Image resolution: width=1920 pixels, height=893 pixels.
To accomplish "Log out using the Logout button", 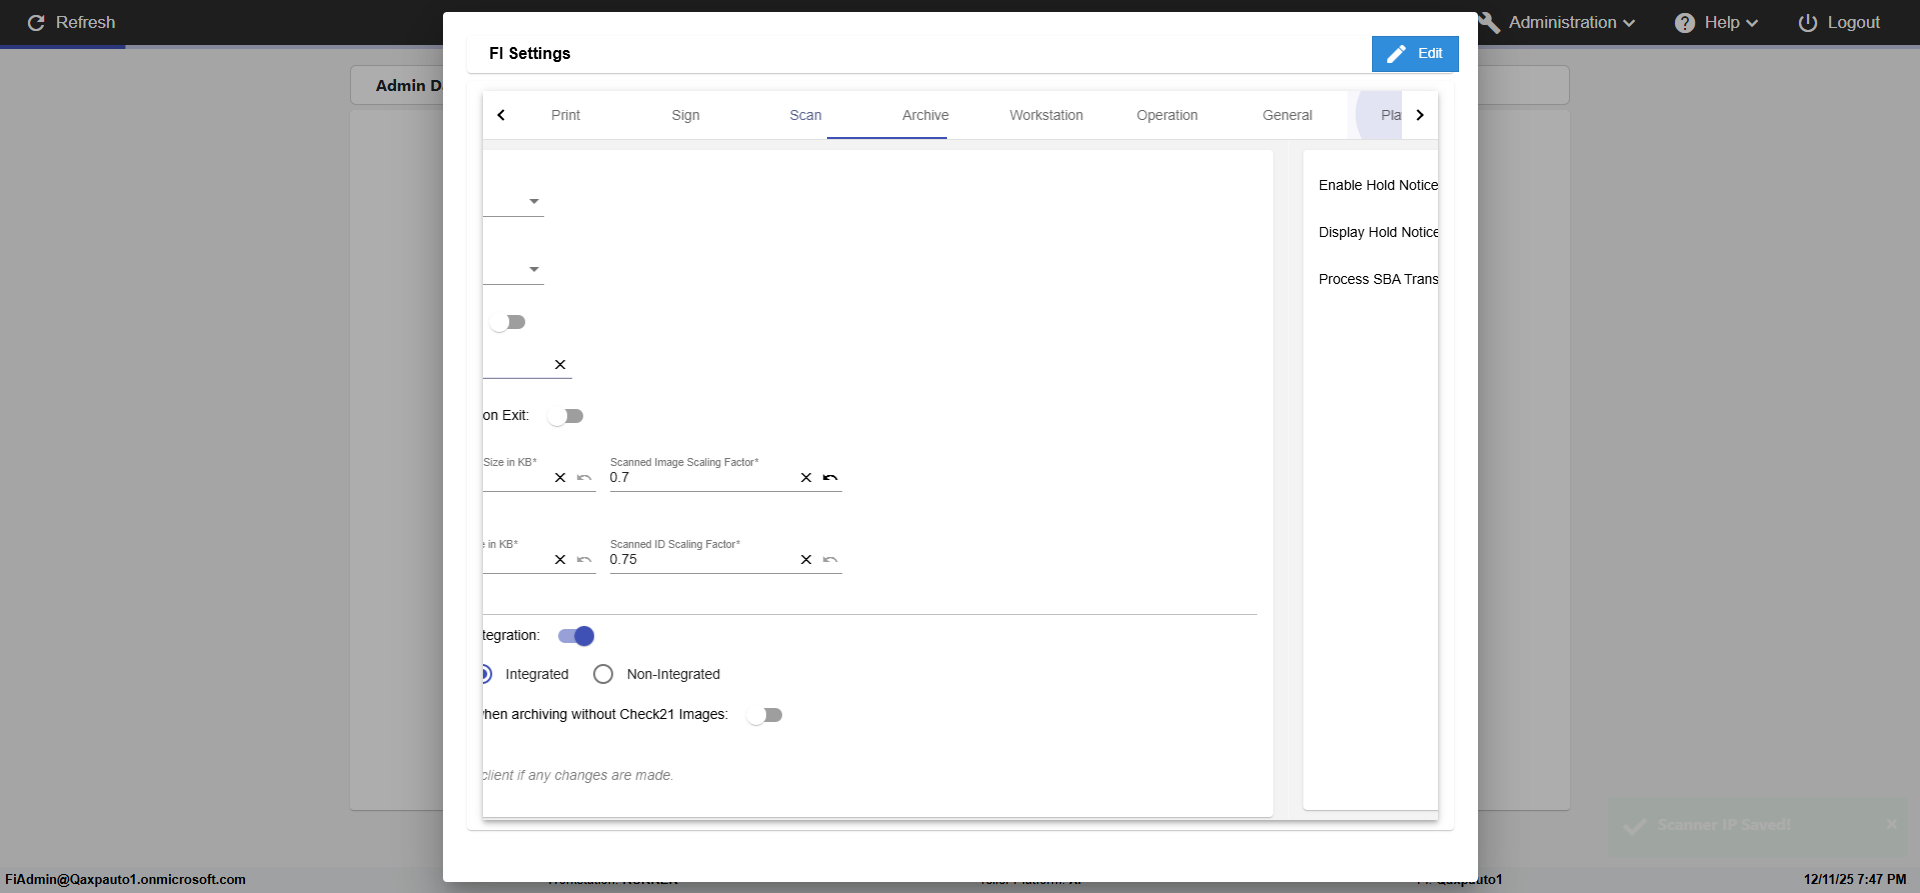I will coord(1840,23).
